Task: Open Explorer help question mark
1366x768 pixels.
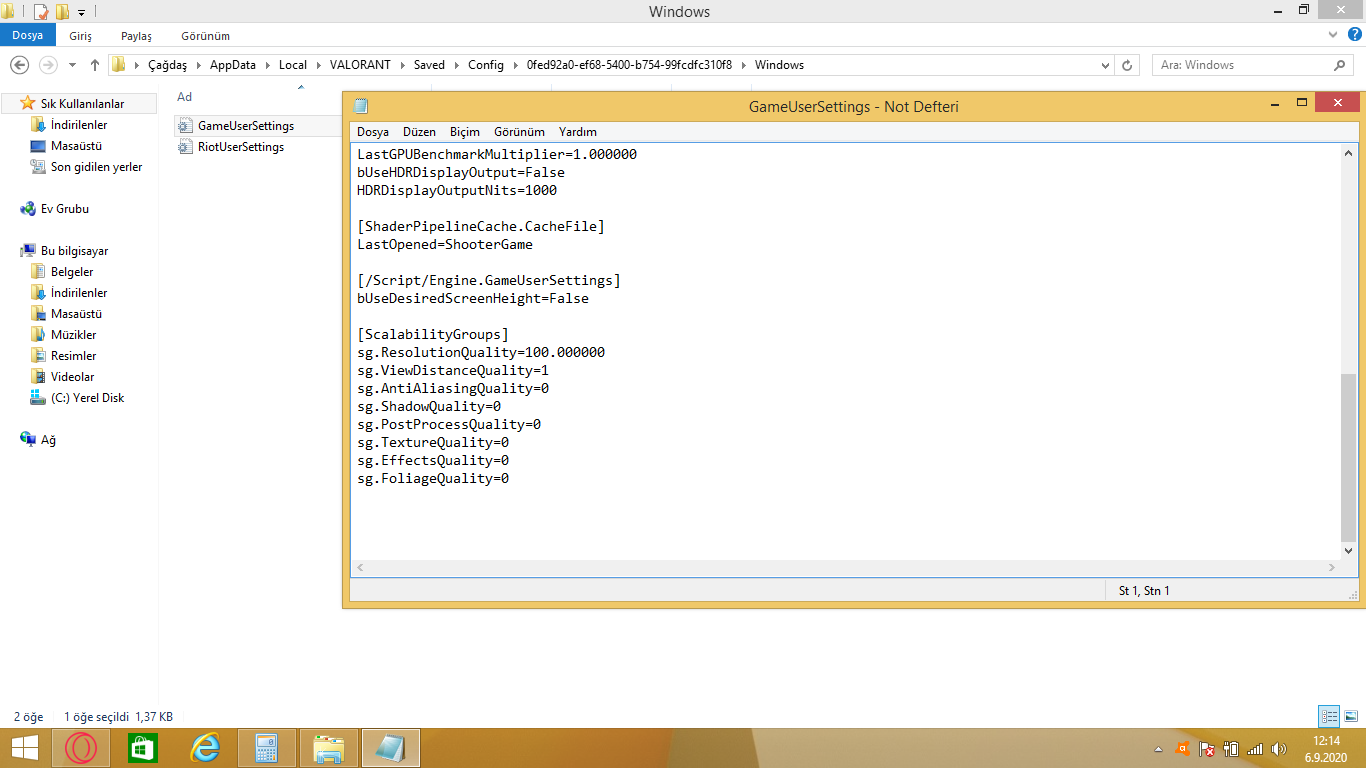Action: [x=1353, y=35]
